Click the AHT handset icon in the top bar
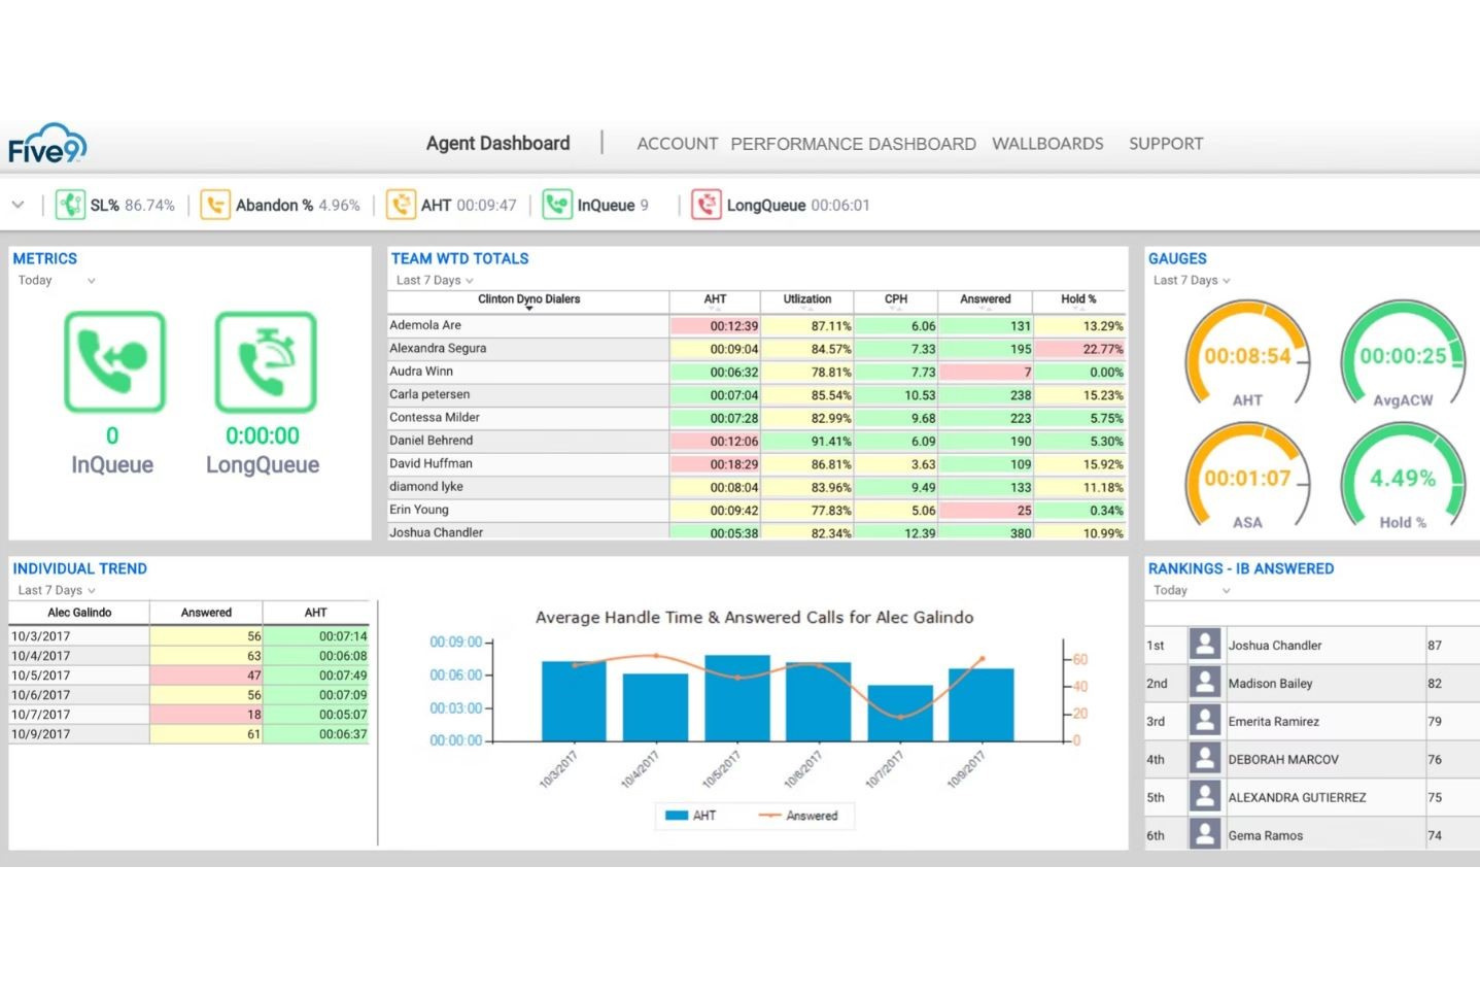The height and width of the screenshot is (987, 1480). tap(400, 204)
